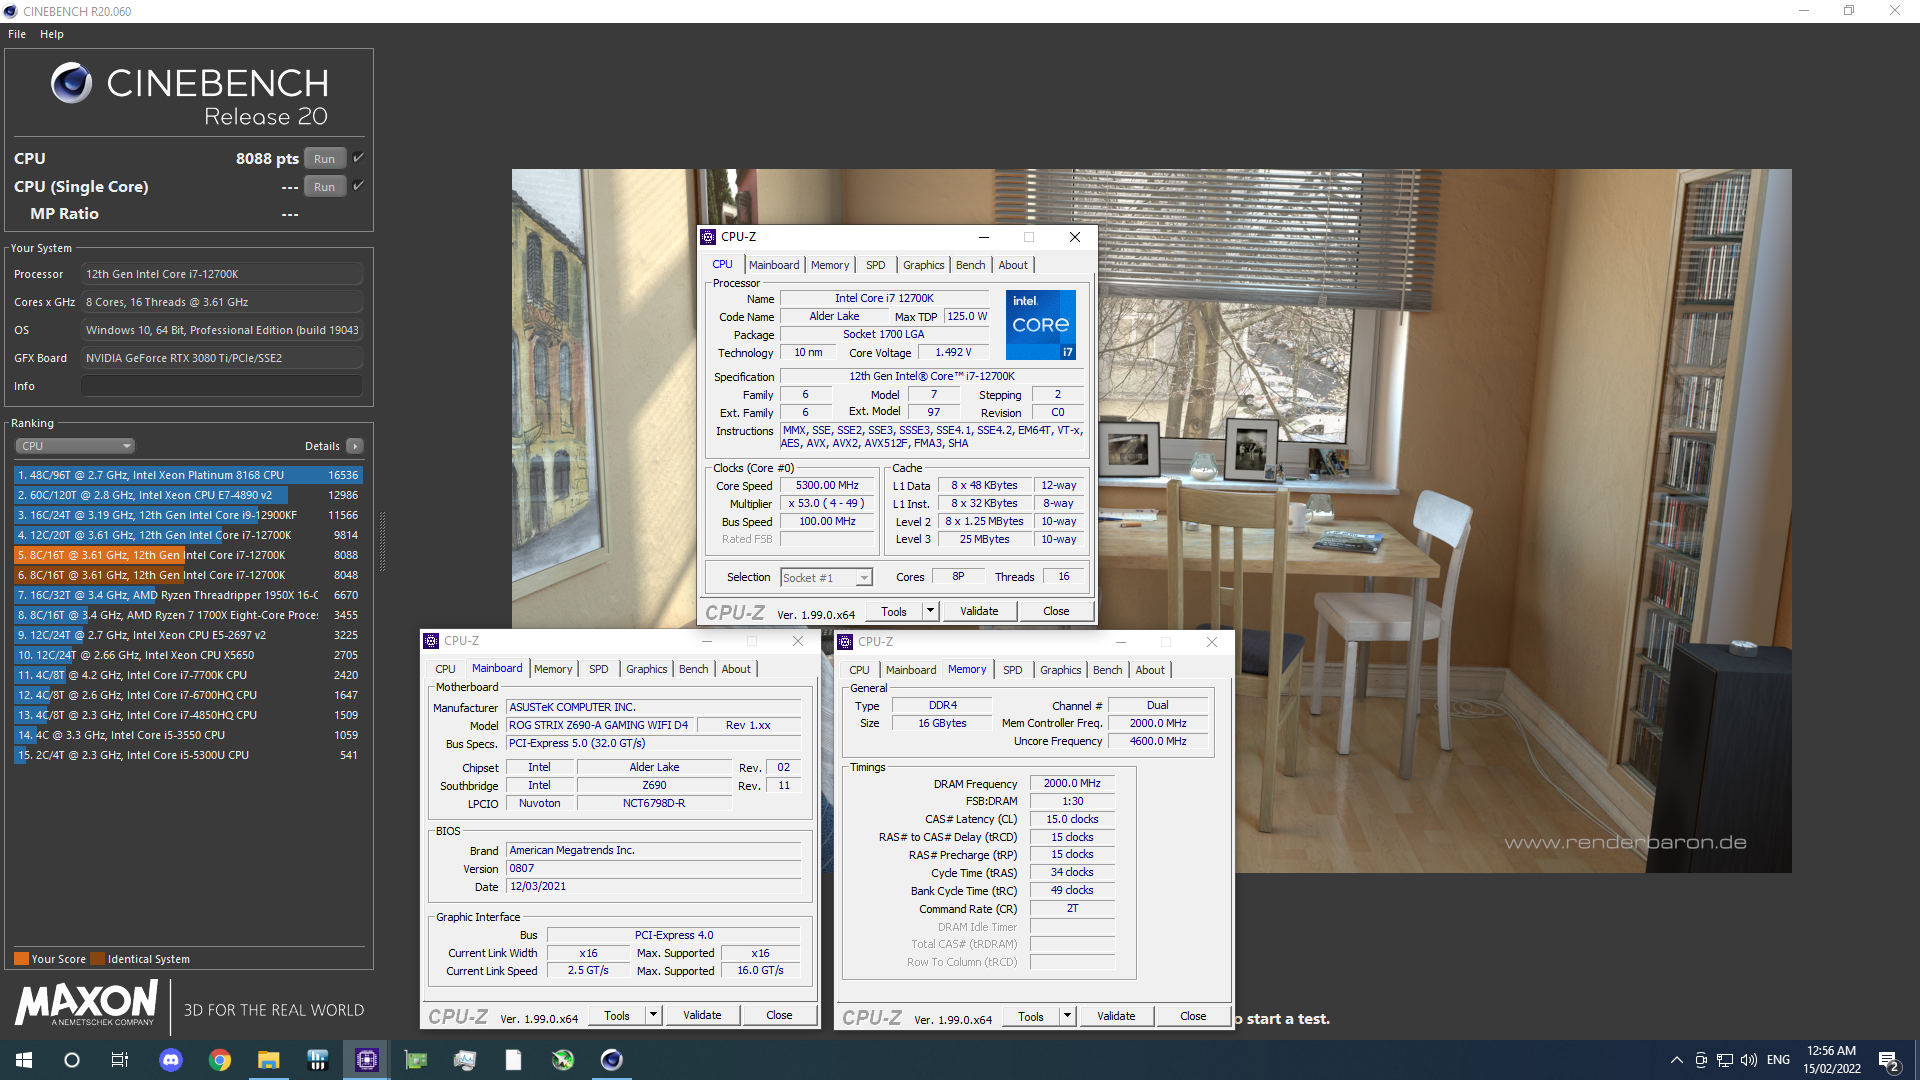Switch to Graphics tab in top CPU-Z window
This screenshot has height=1080, width=1920.
923,265
